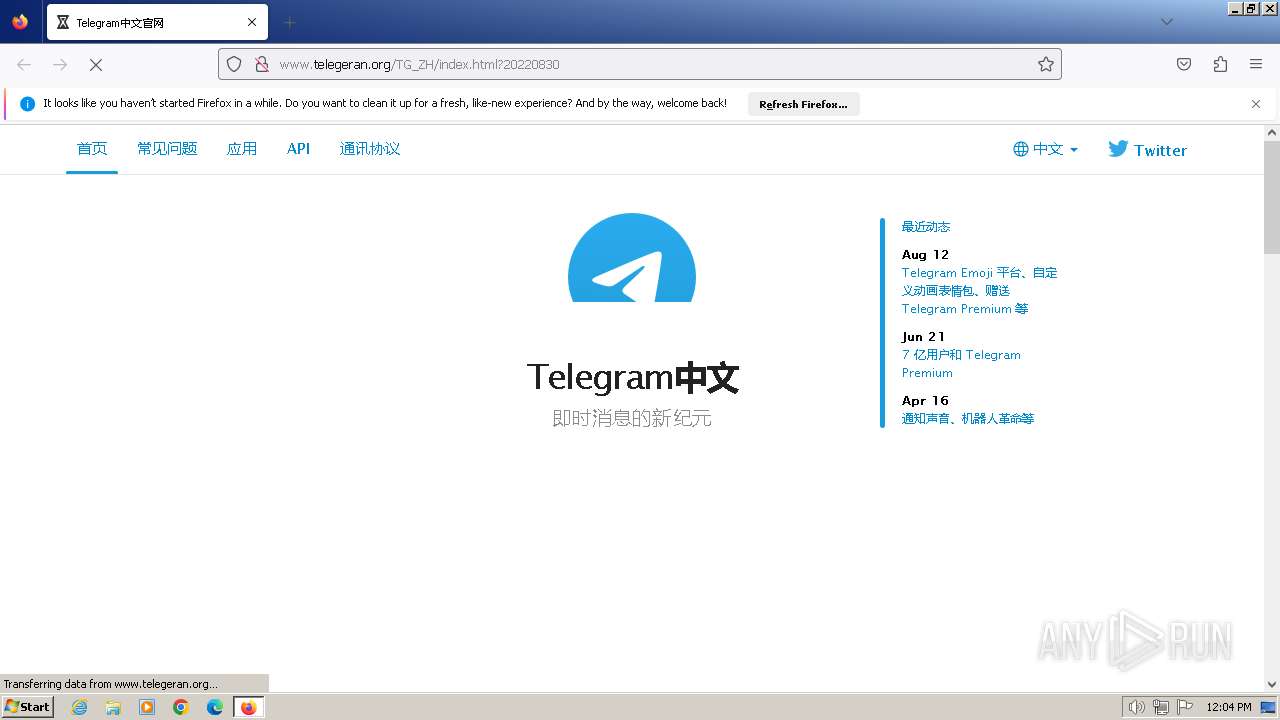Open the 通讯协议 menu item
1280x720 pixels.
370,149
